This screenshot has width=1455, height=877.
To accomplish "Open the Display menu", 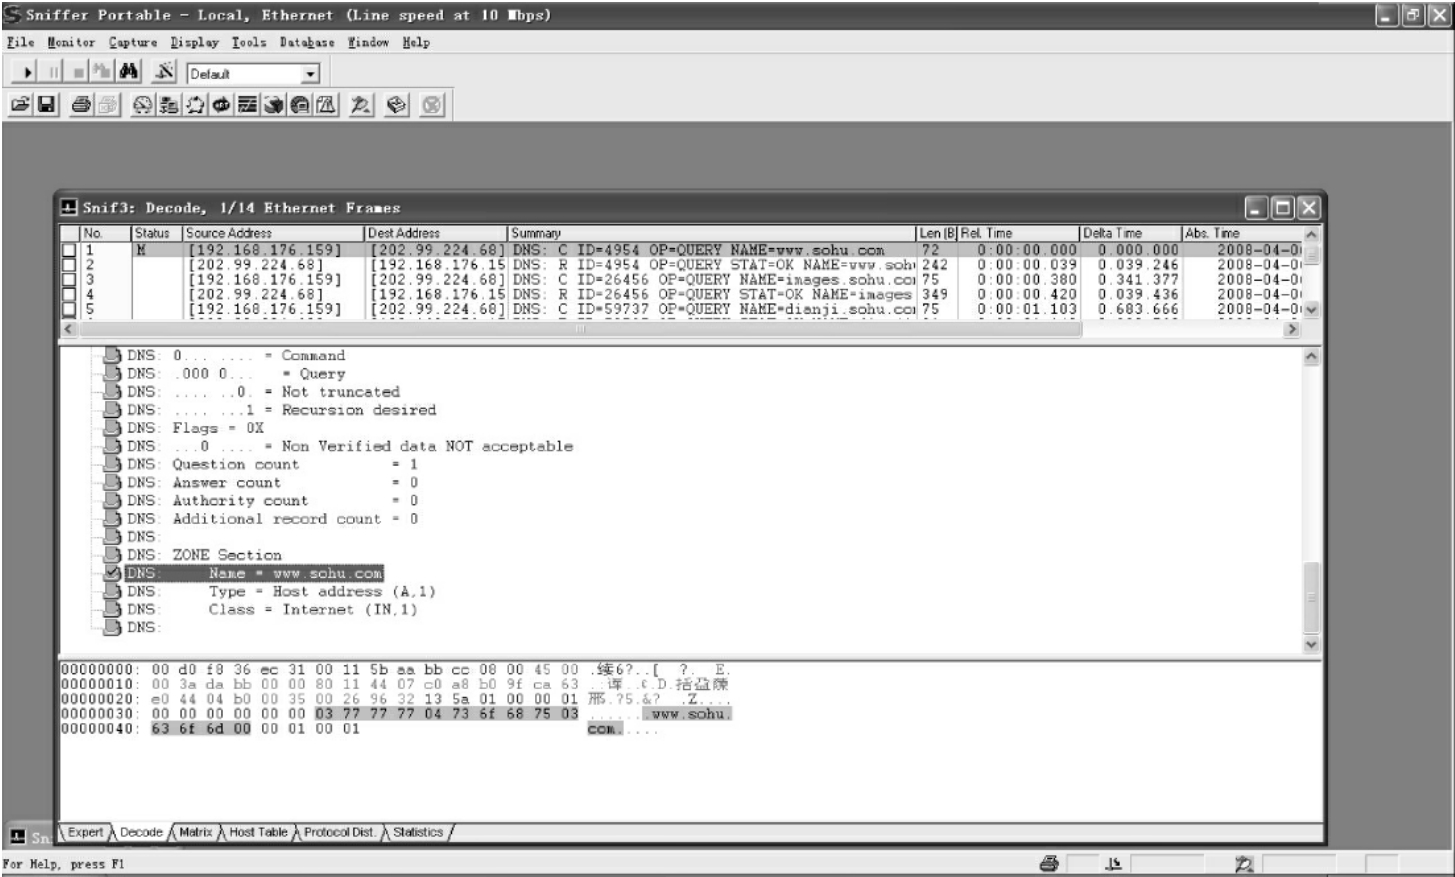I will 194,43.
